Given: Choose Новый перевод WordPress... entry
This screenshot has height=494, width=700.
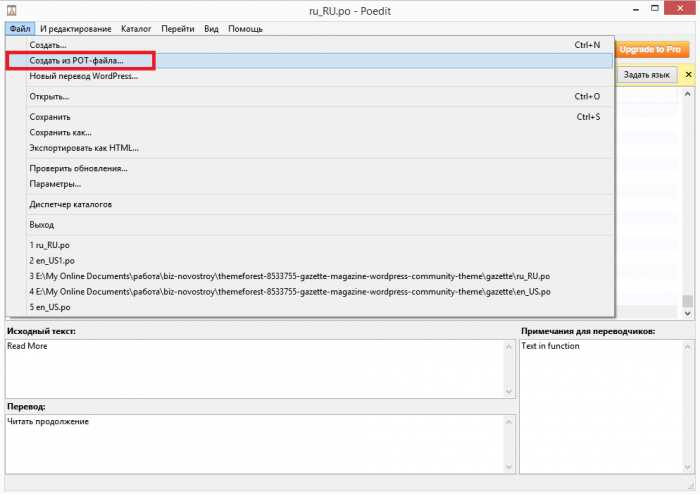Looking at the screenshot, I should click(x=310, y=76).
